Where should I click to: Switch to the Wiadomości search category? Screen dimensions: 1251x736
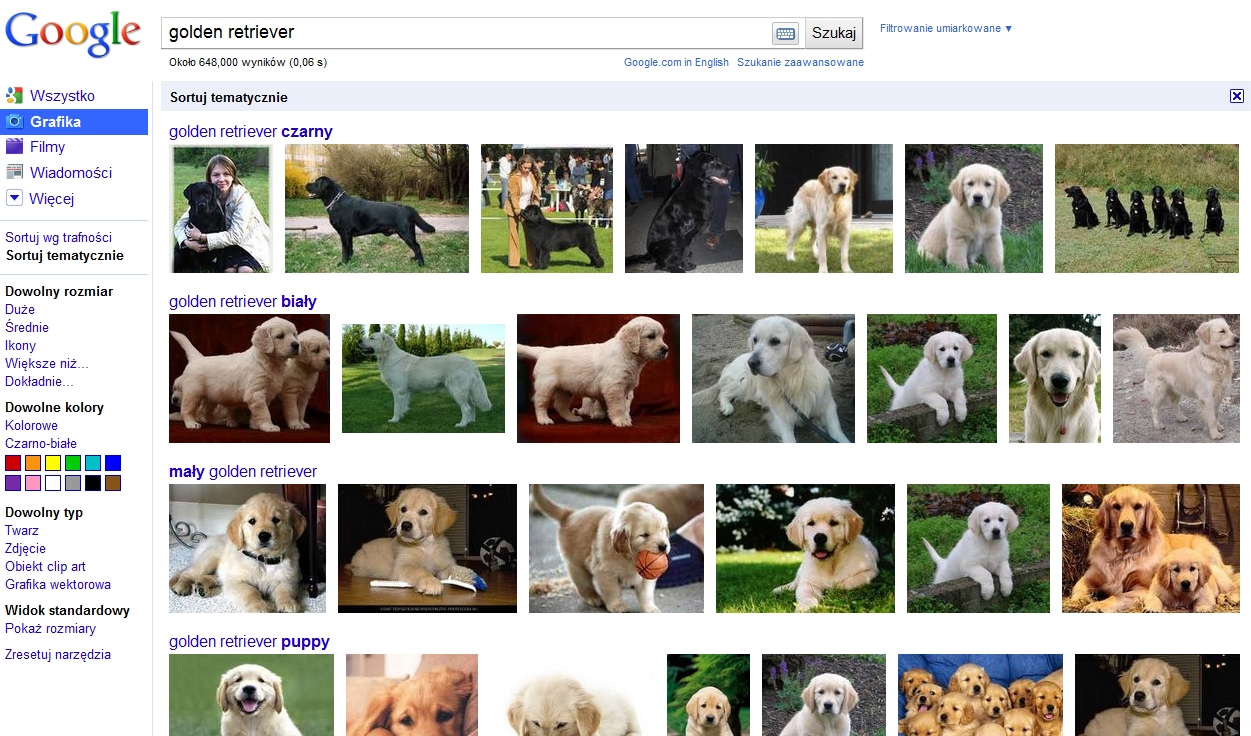point(71,172)
